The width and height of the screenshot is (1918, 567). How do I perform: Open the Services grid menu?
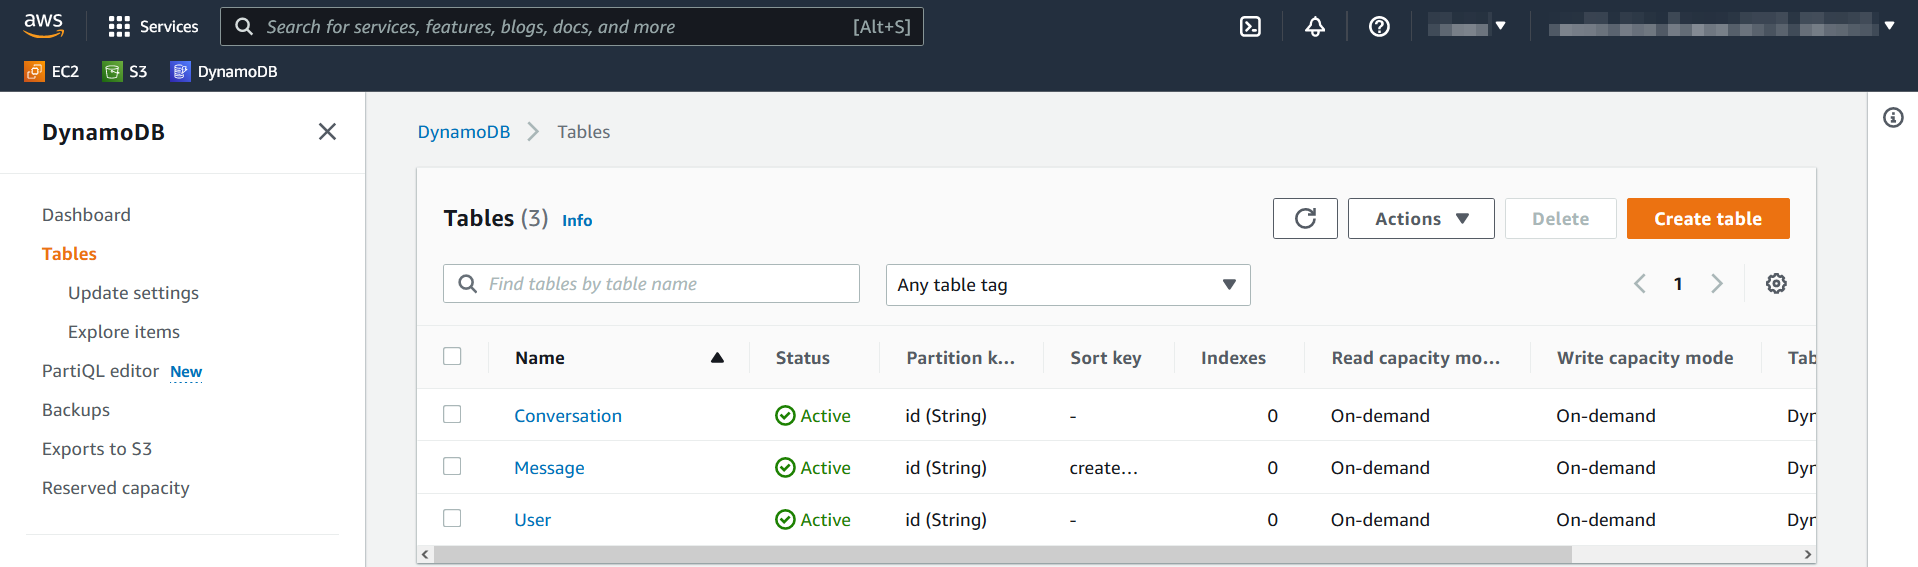click(153, 27)
